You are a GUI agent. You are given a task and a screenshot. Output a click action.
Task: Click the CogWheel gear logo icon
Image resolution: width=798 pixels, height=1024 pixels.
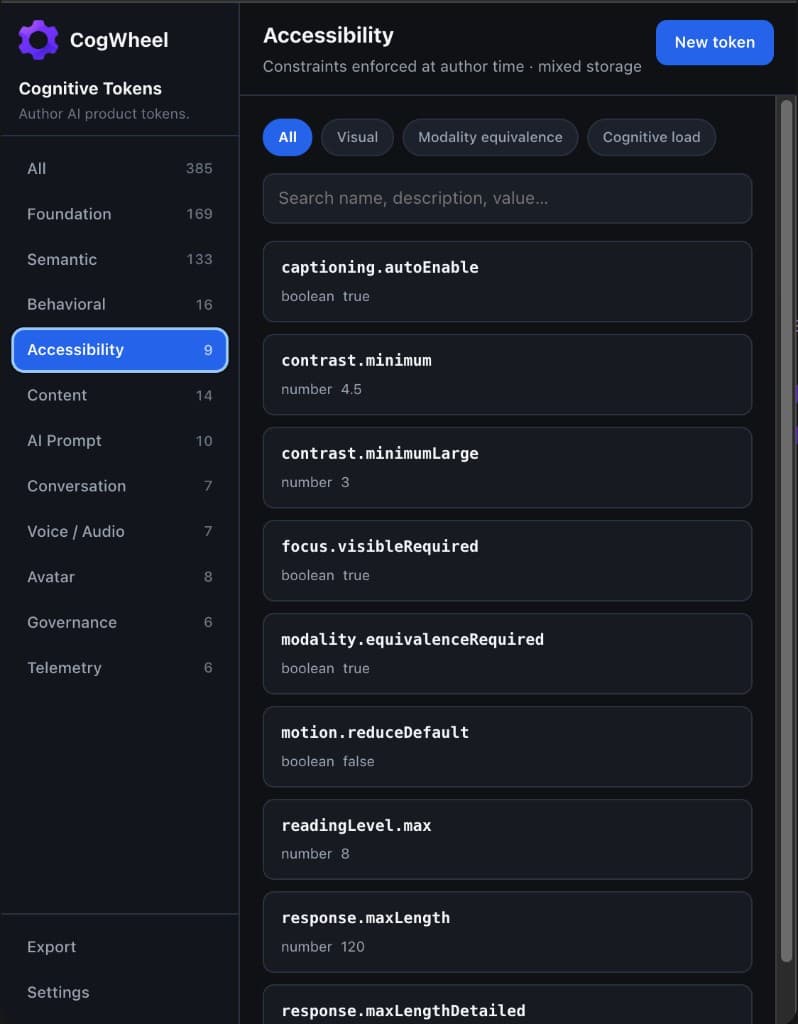(38, 40)
